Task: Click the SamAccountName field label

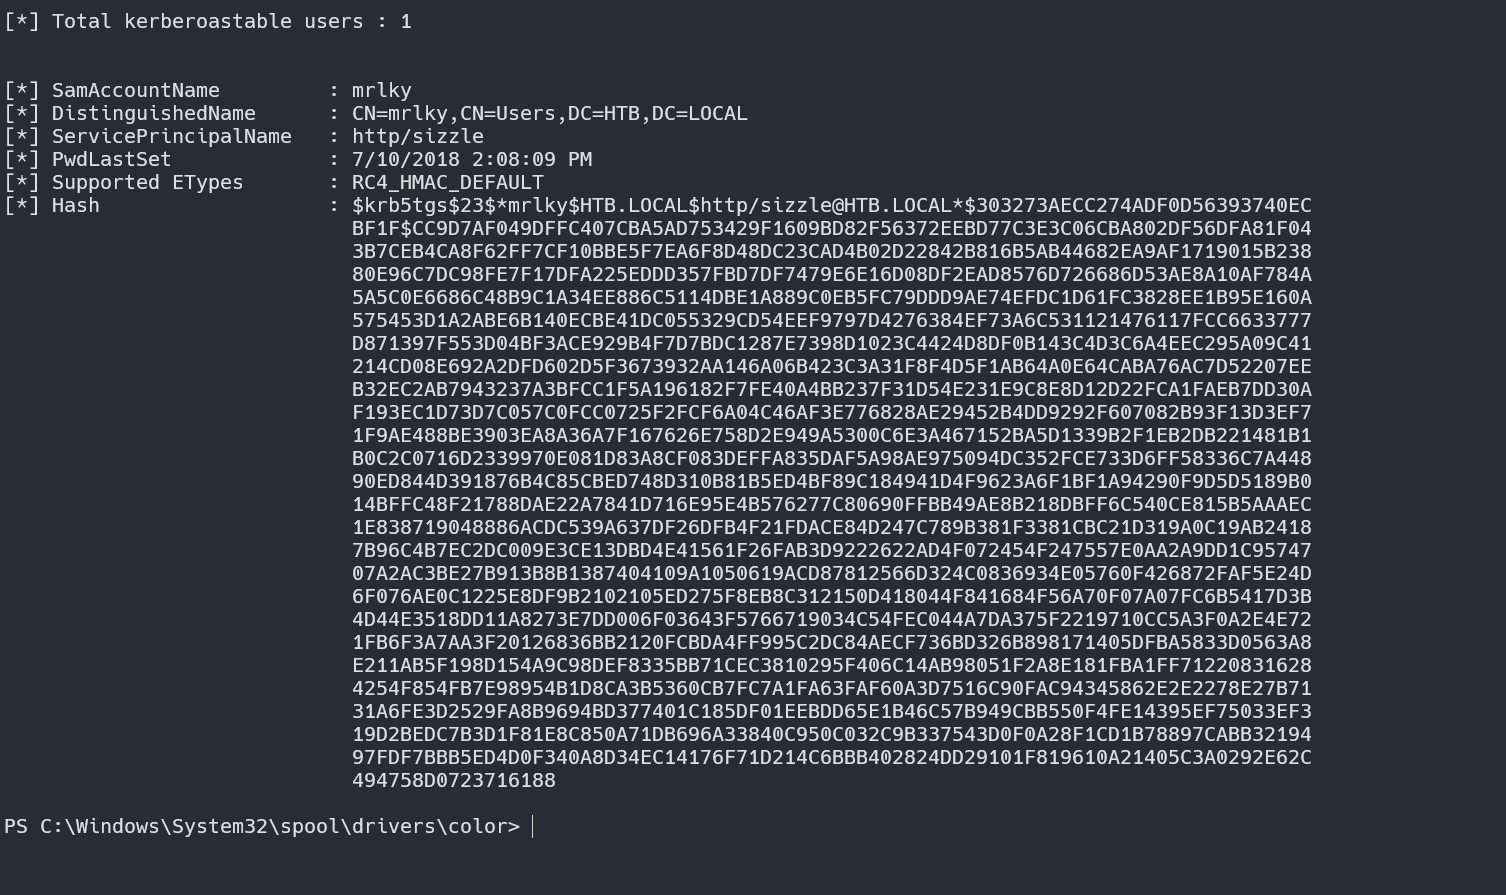Action: [x=135, y=90]
